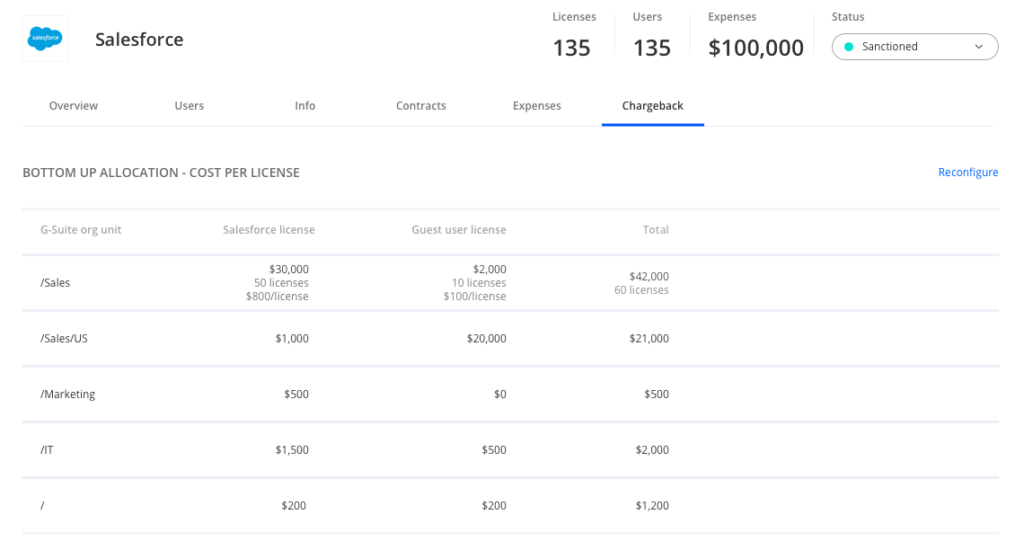Select the /Sales/US org unit row
1024x550 pixels.
510,338
